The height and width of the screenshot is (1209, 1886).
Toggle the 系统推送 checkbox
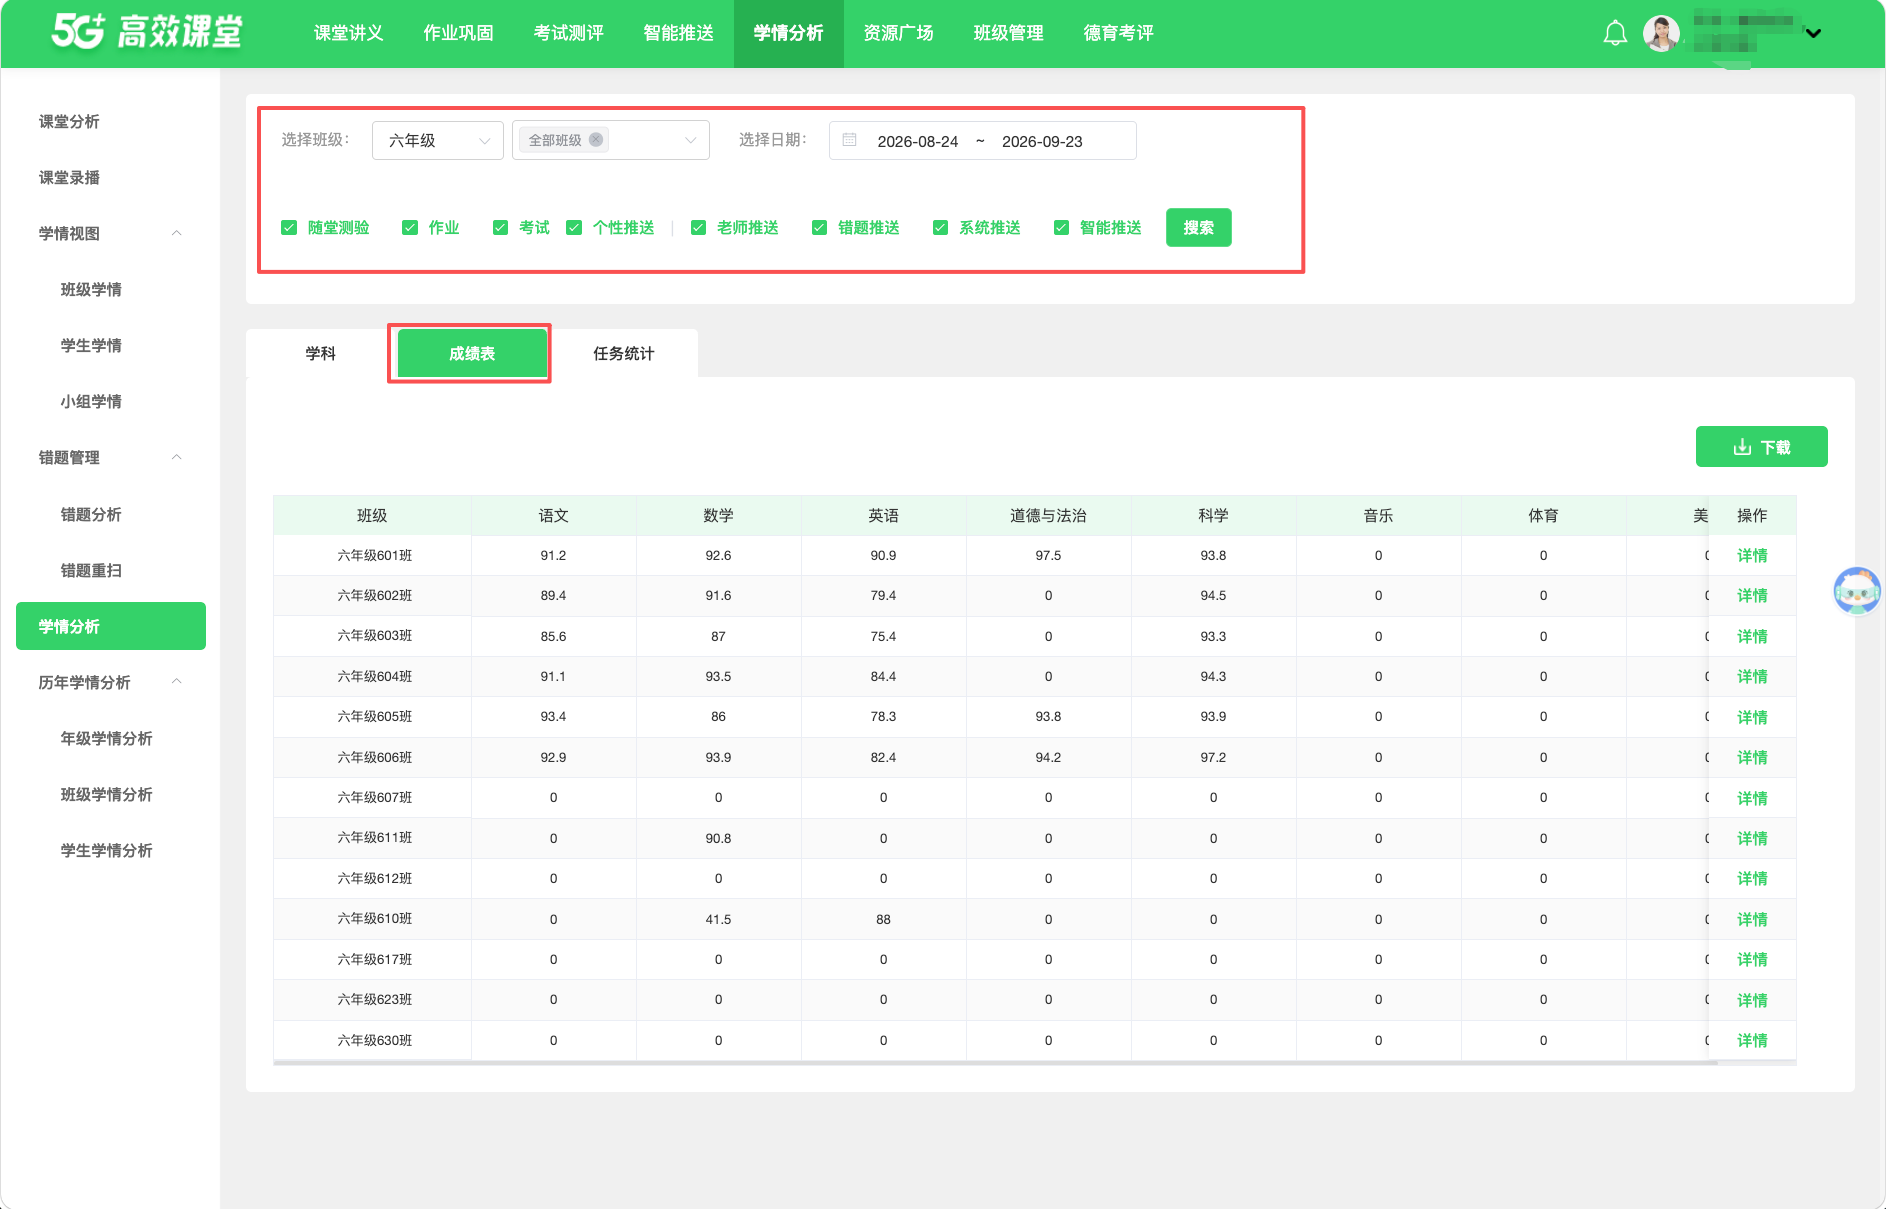(940, 228)
